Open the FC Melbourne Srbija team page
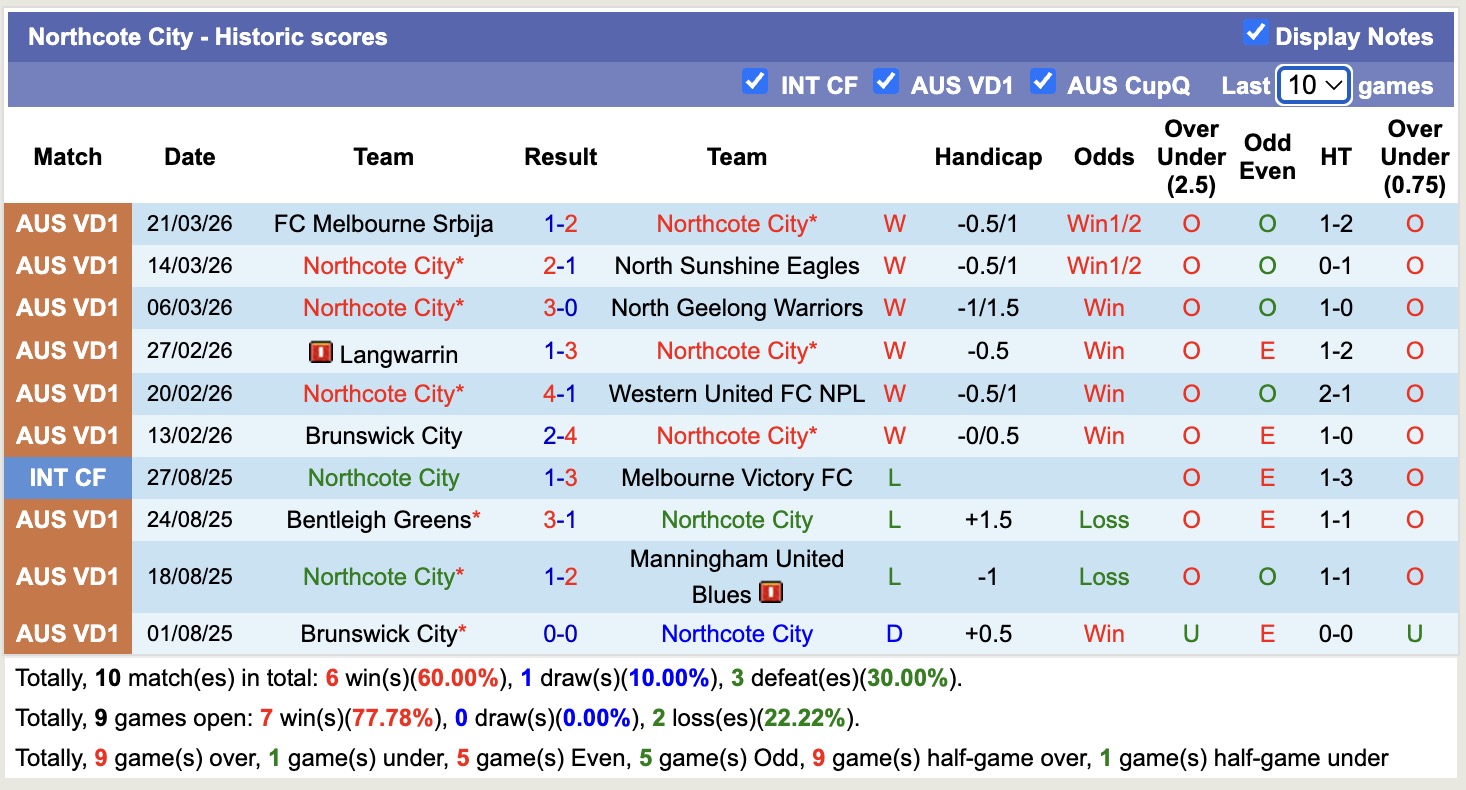Screen dimensions: 1466x790 point(383,224)
